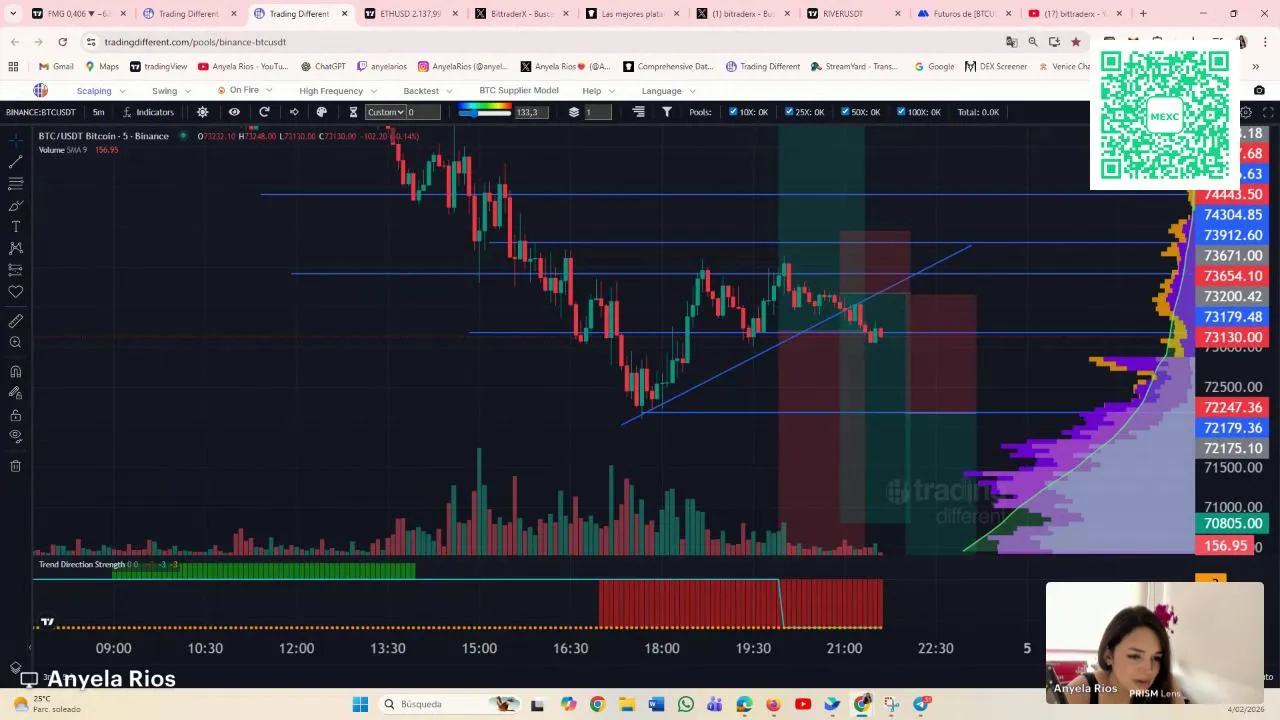Screen dimensions: 1280x720
Task: Click the custom range number field showing 0
Action: [423, 112]
